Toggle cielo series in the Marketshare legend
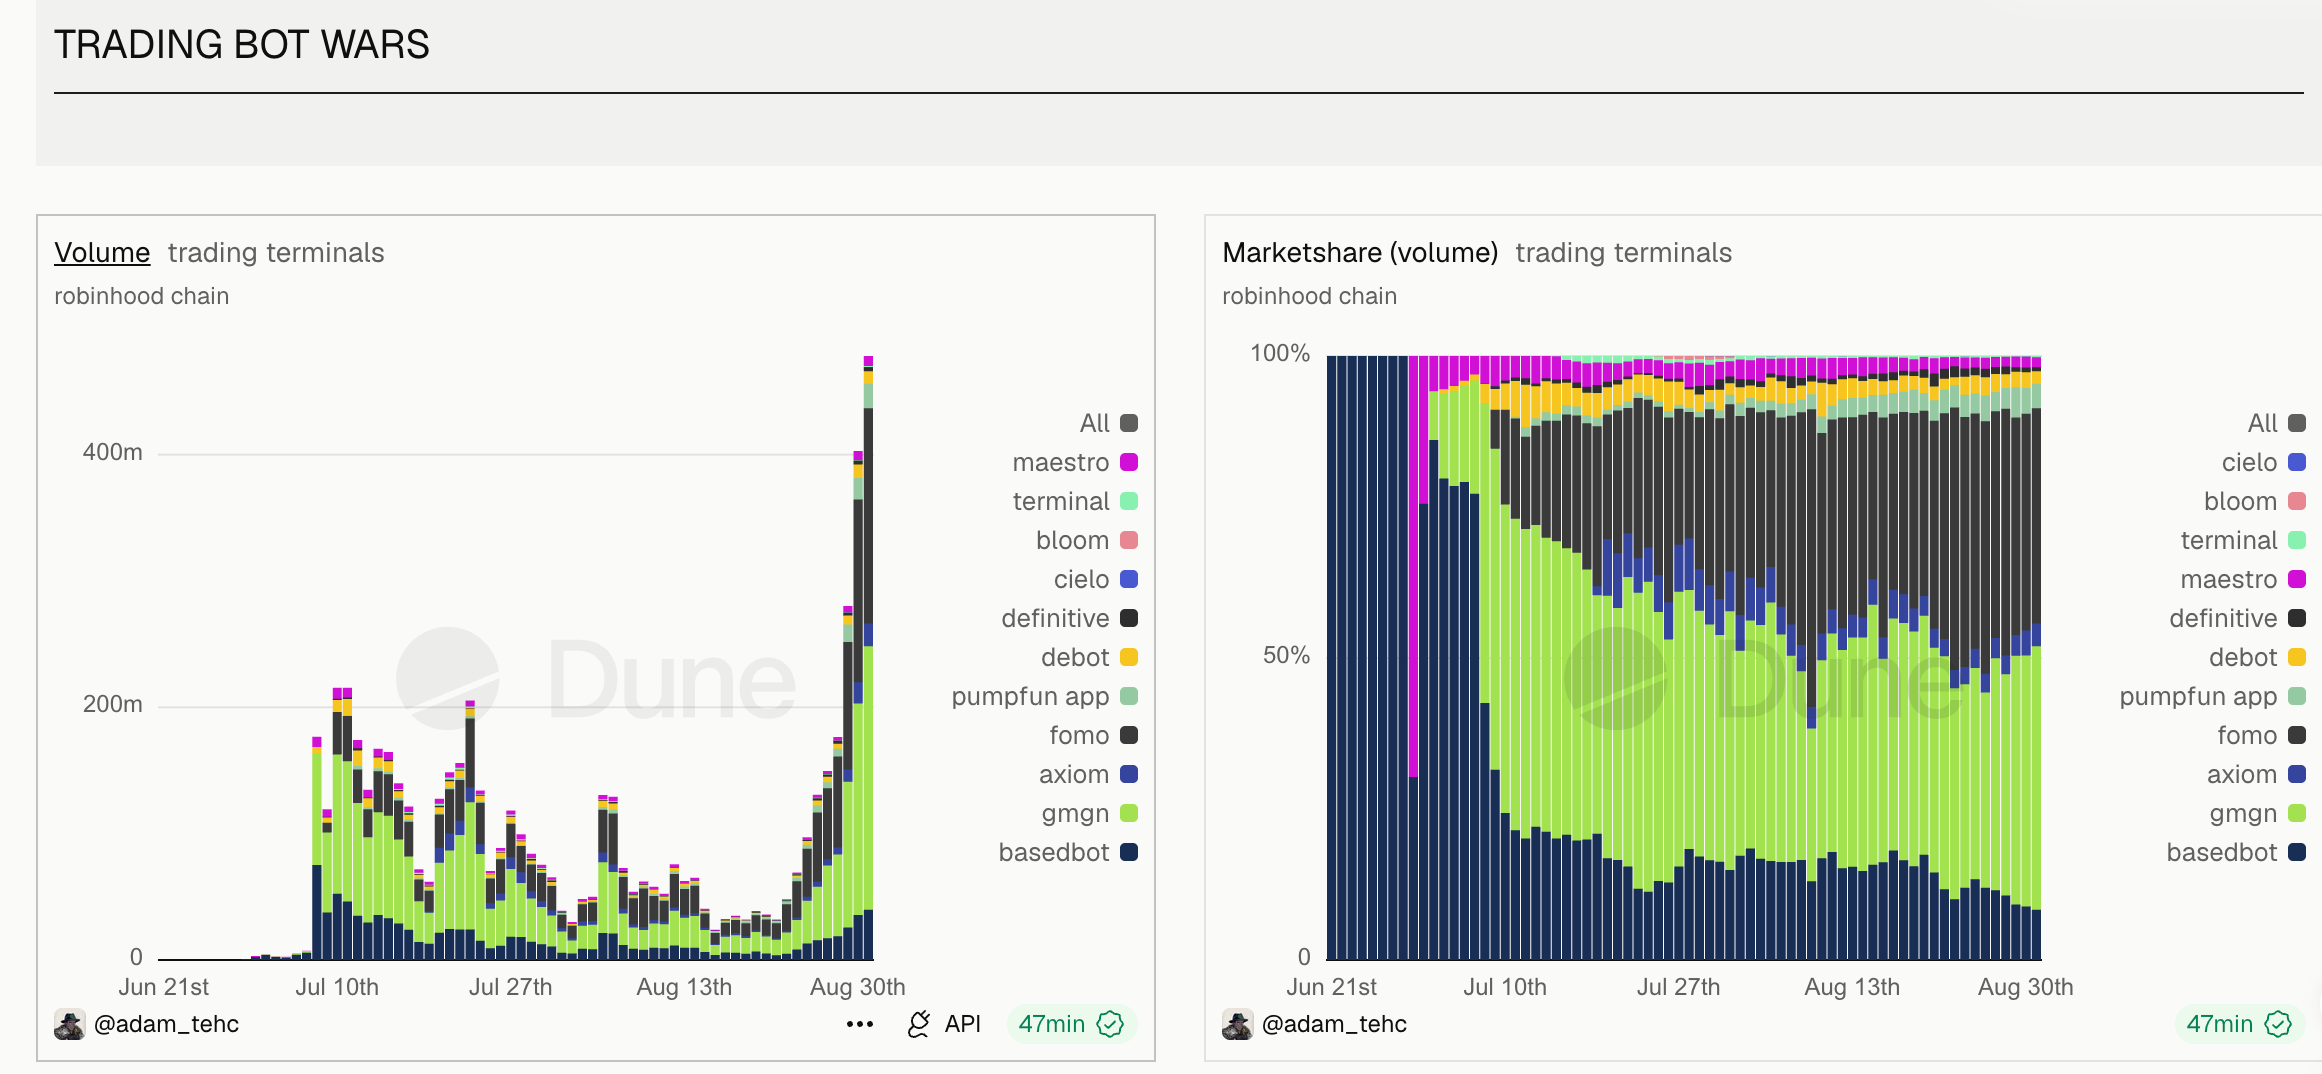The width and height of the screenshot is (2322, 1074). [2264, 462]
